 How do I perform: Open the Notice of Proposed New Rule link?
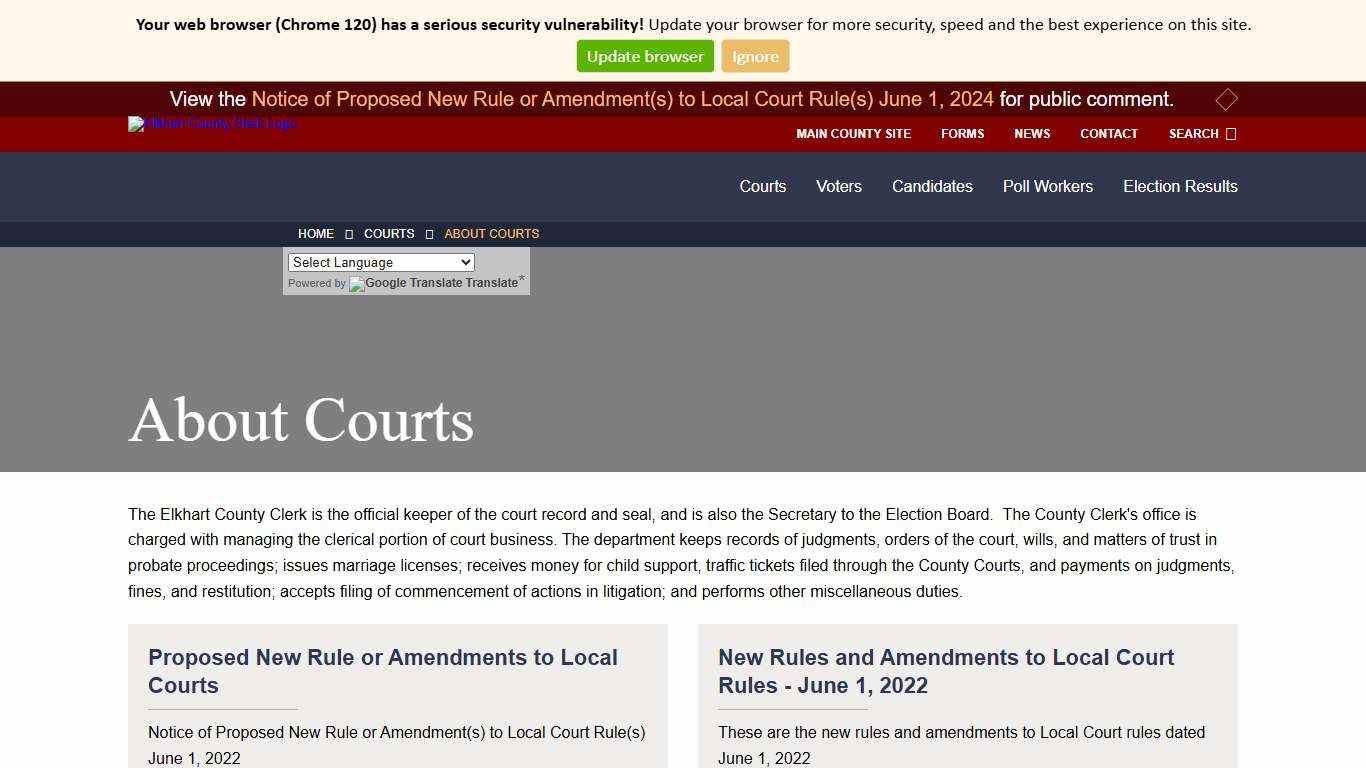click(623, 99)
